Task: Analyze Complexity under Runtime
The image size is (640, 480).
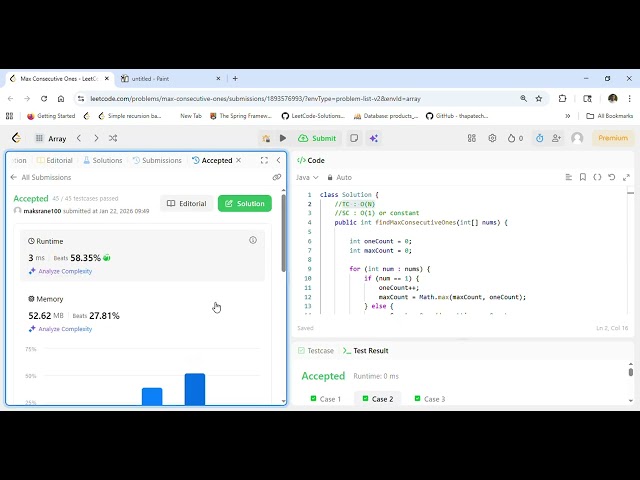Action: [x=60, y=271]
